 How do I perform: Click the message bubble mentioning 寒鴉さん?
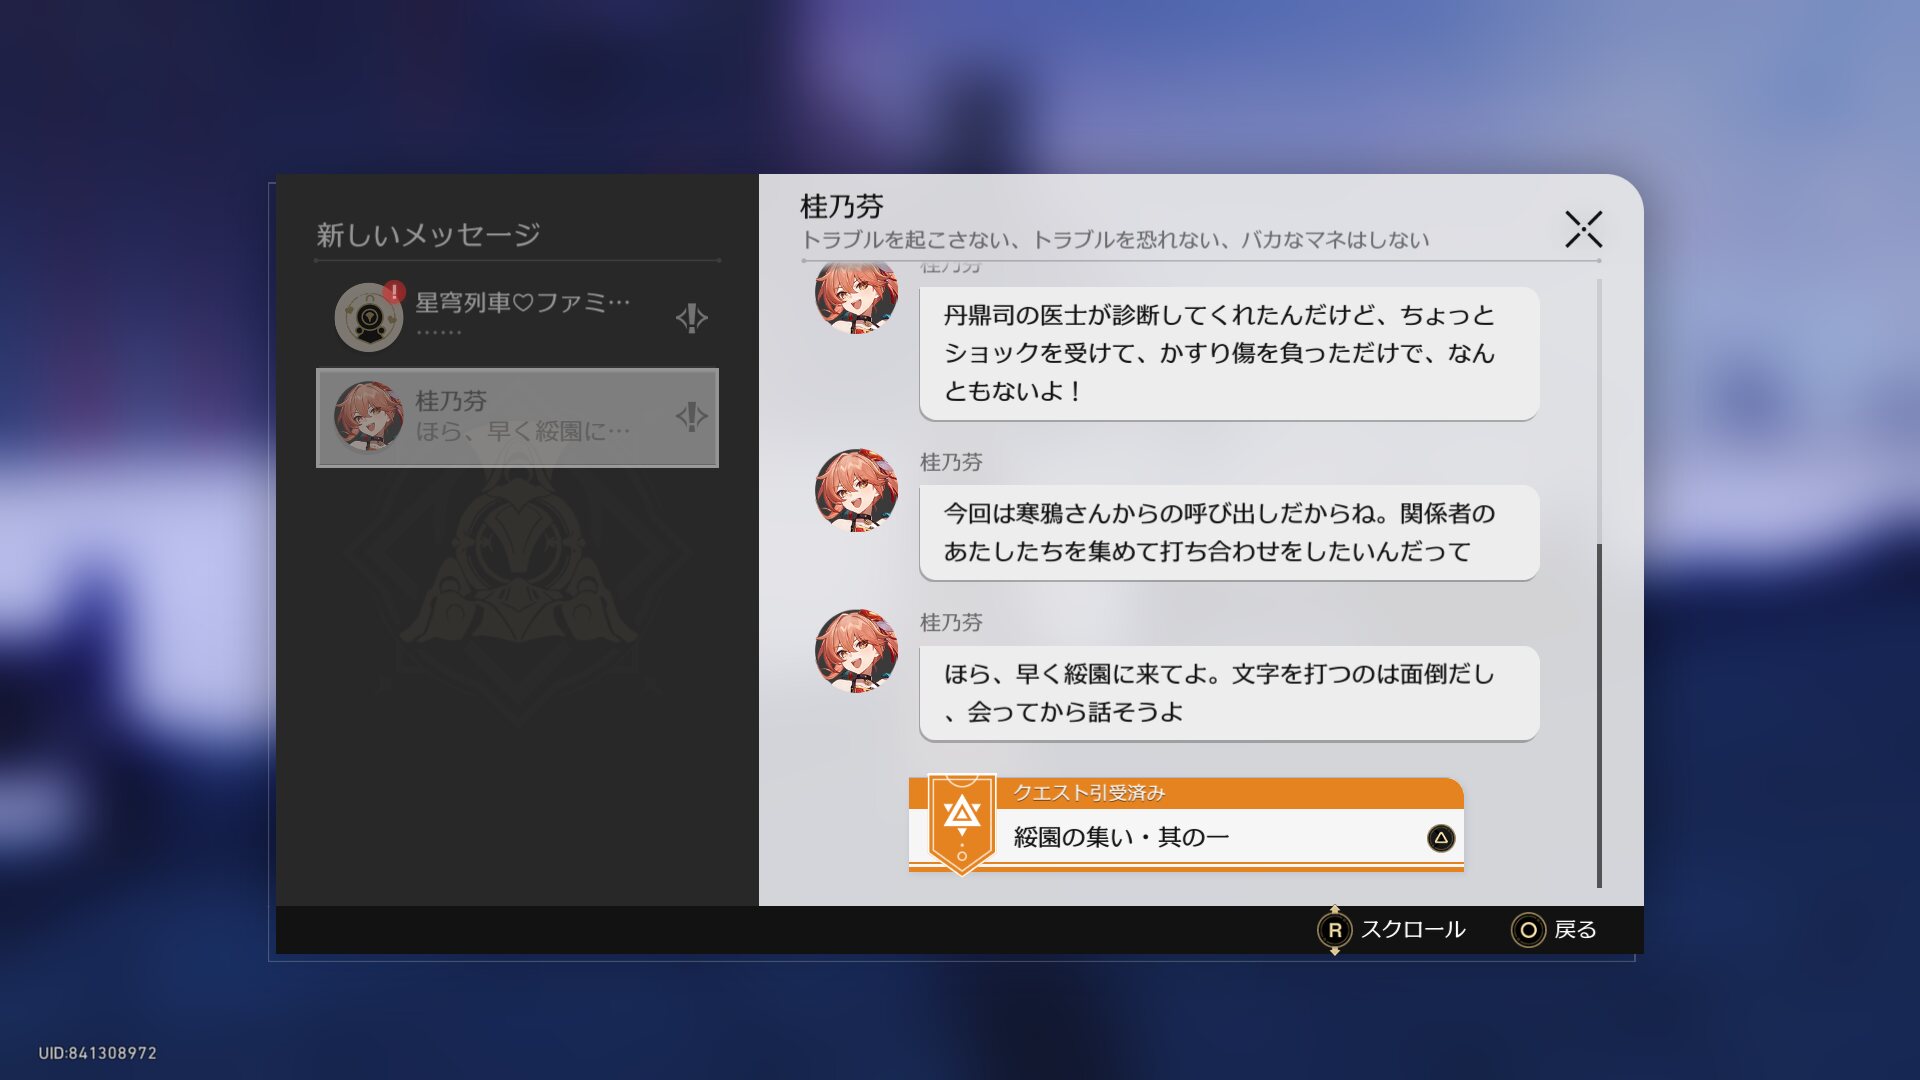coord(1228,532)
